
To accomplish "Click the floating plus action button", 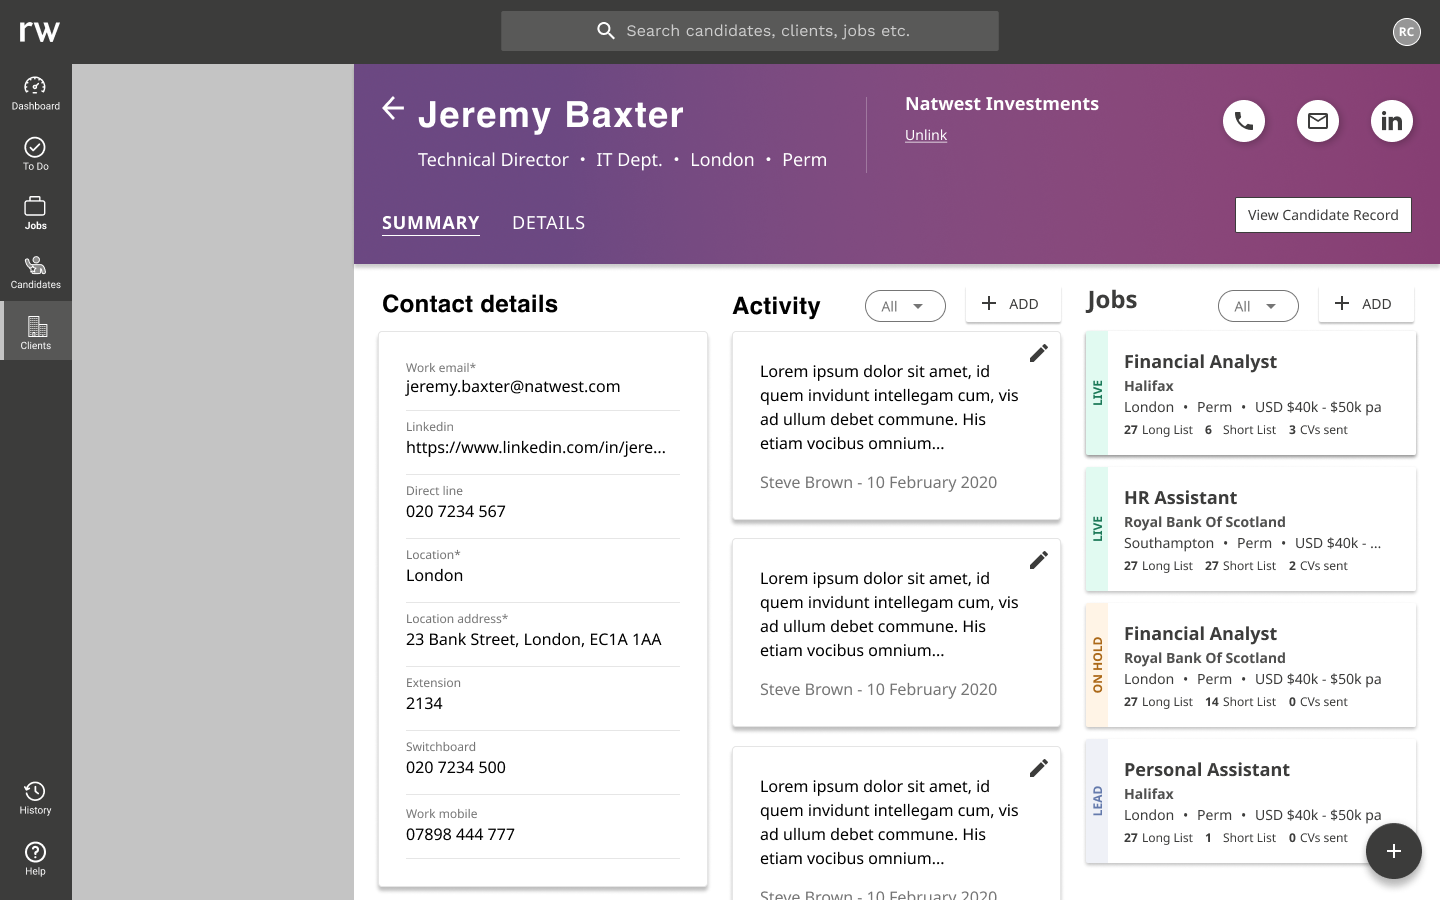I will pyautogui.click(x=1394, y=851).
